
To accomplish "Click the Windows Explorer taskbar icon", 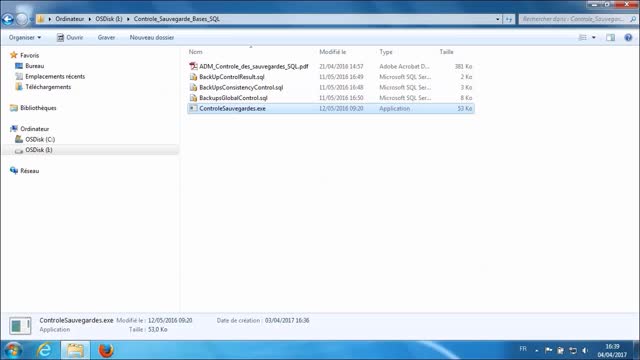I will (75, 350).
